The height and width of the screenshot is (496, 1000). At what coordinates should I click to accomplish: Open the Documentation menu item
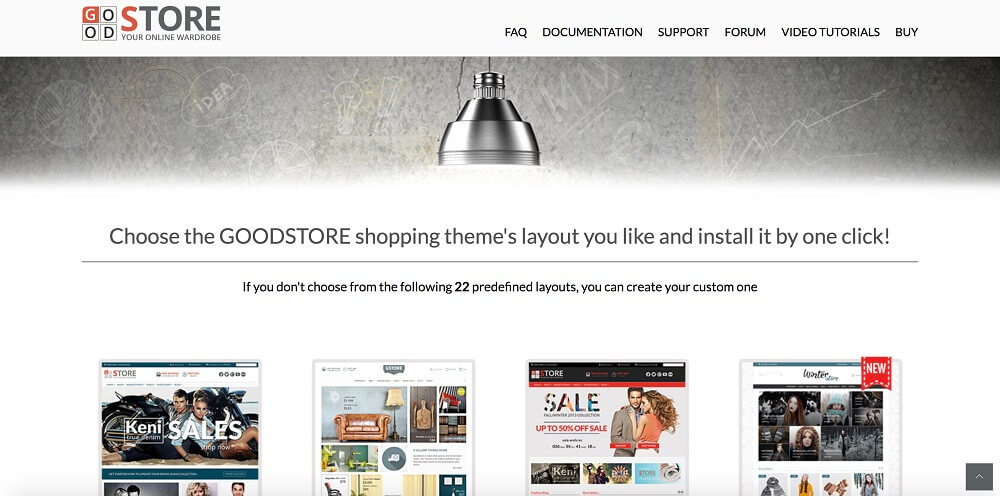tap(592, 32)
